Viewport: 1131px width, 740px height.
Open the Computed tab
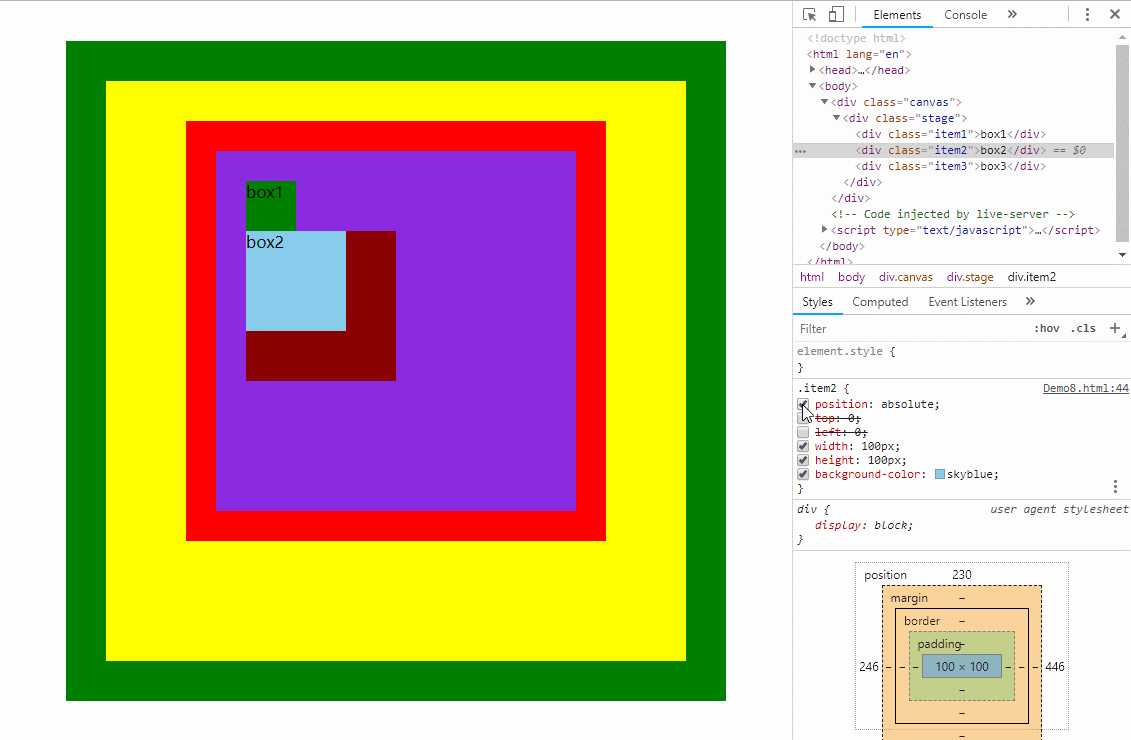coord(880,301)
